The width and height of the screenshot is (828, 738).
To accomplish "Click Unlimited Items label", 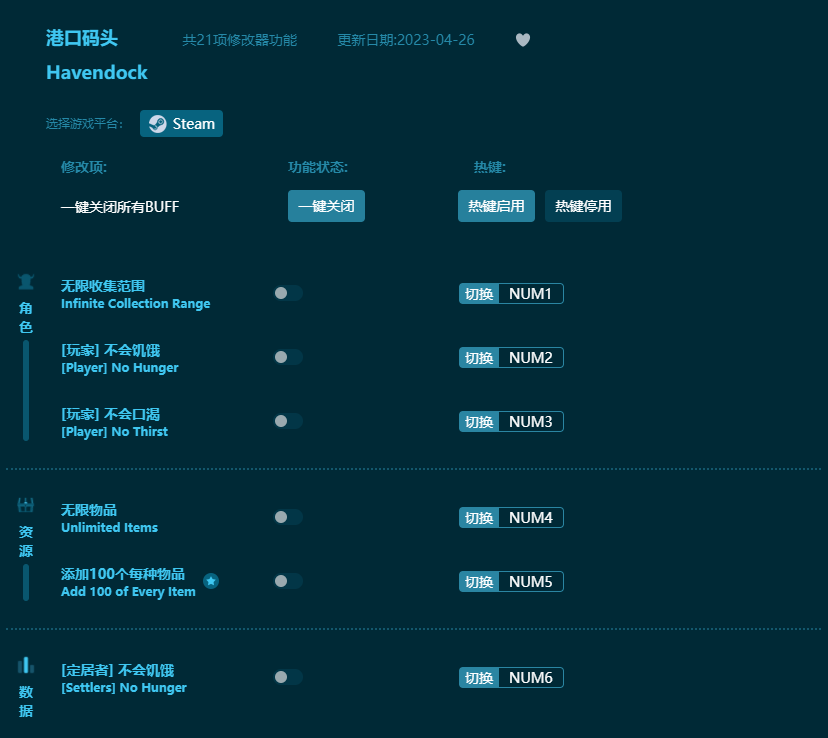I will (109, 527).
